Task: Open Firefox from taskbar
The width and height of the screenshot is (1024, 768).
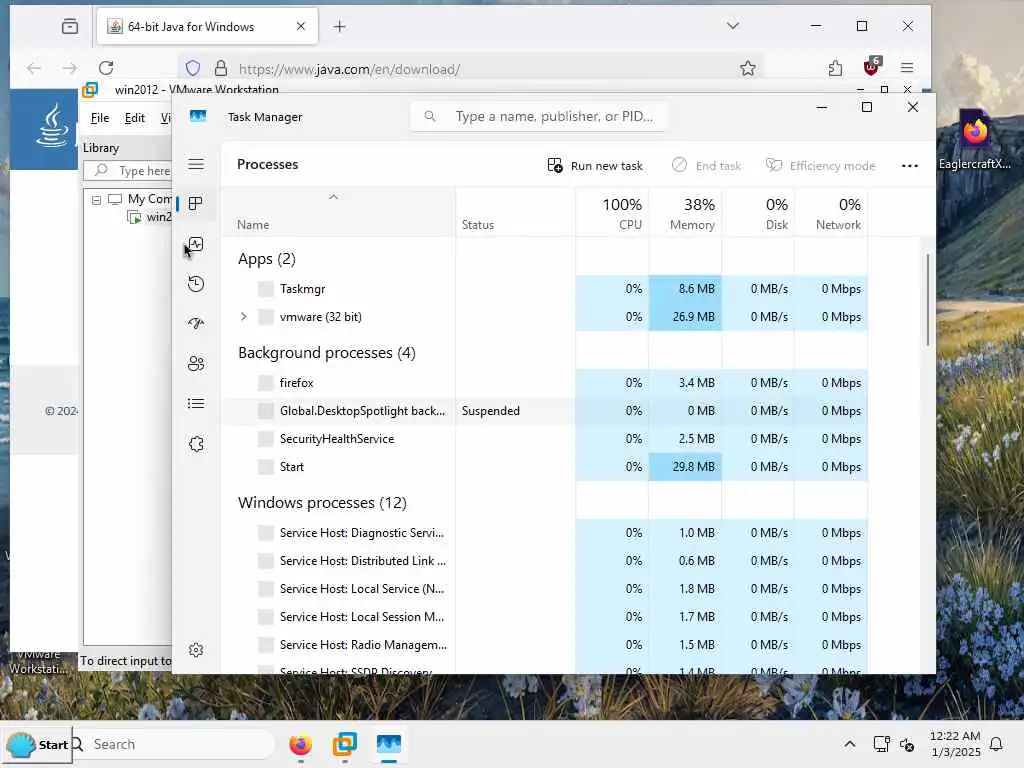Action: 300,744
